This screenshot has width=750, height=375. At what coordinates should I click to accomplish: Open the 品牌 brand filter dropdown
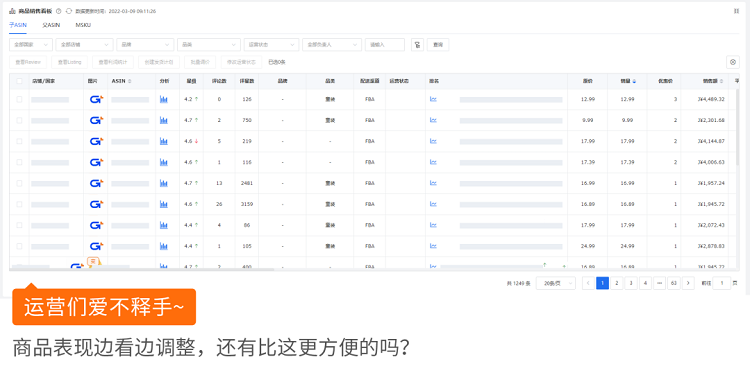click(145, 45)
